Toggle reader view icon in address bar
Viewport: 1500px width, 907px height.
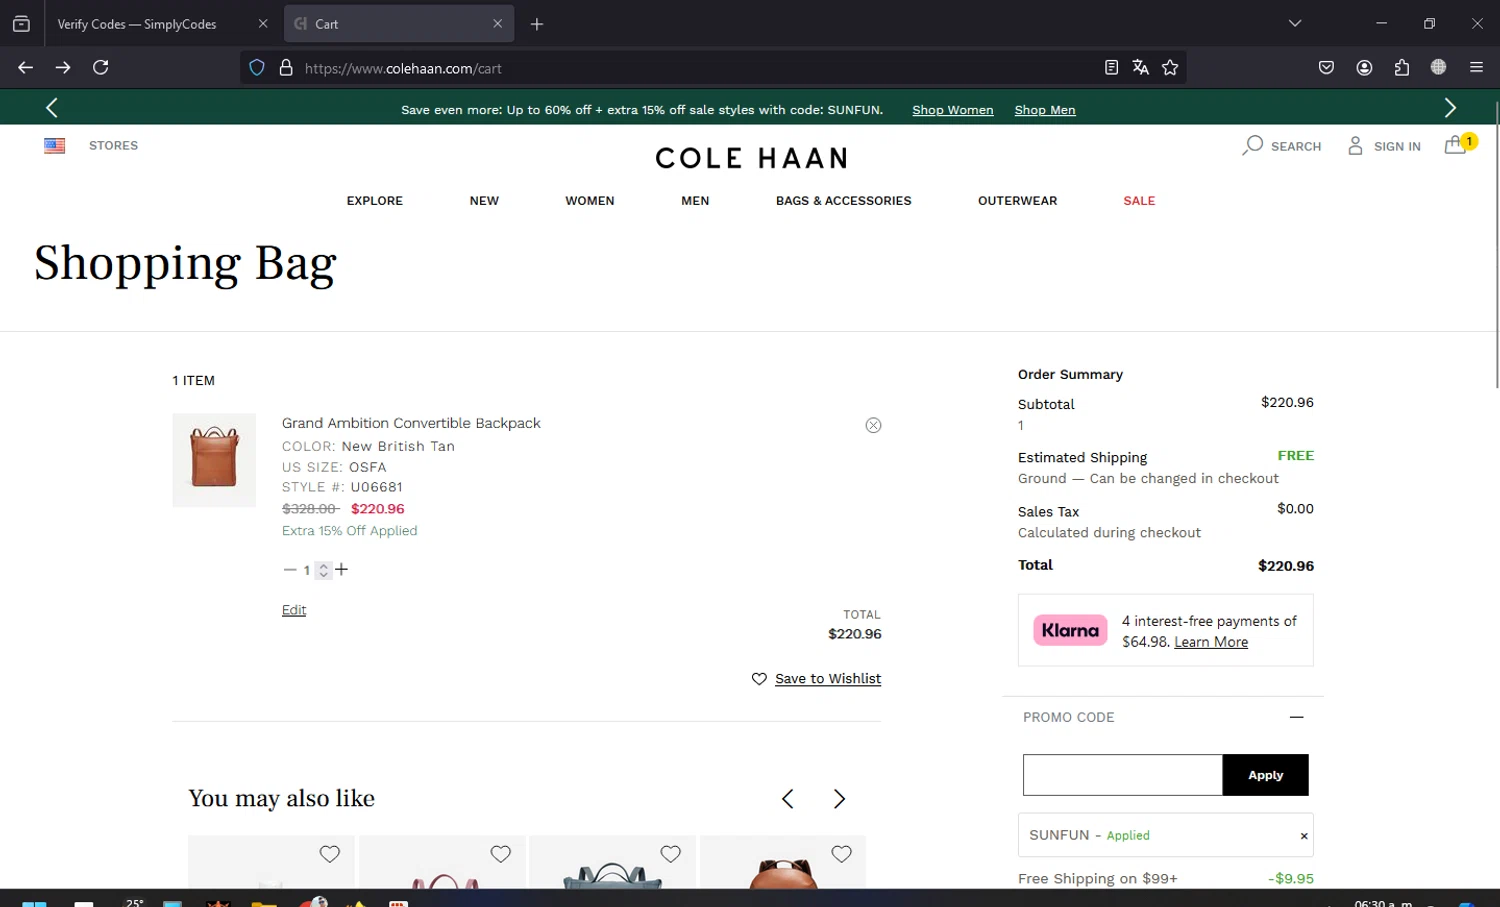click(x=1111, y=68)
